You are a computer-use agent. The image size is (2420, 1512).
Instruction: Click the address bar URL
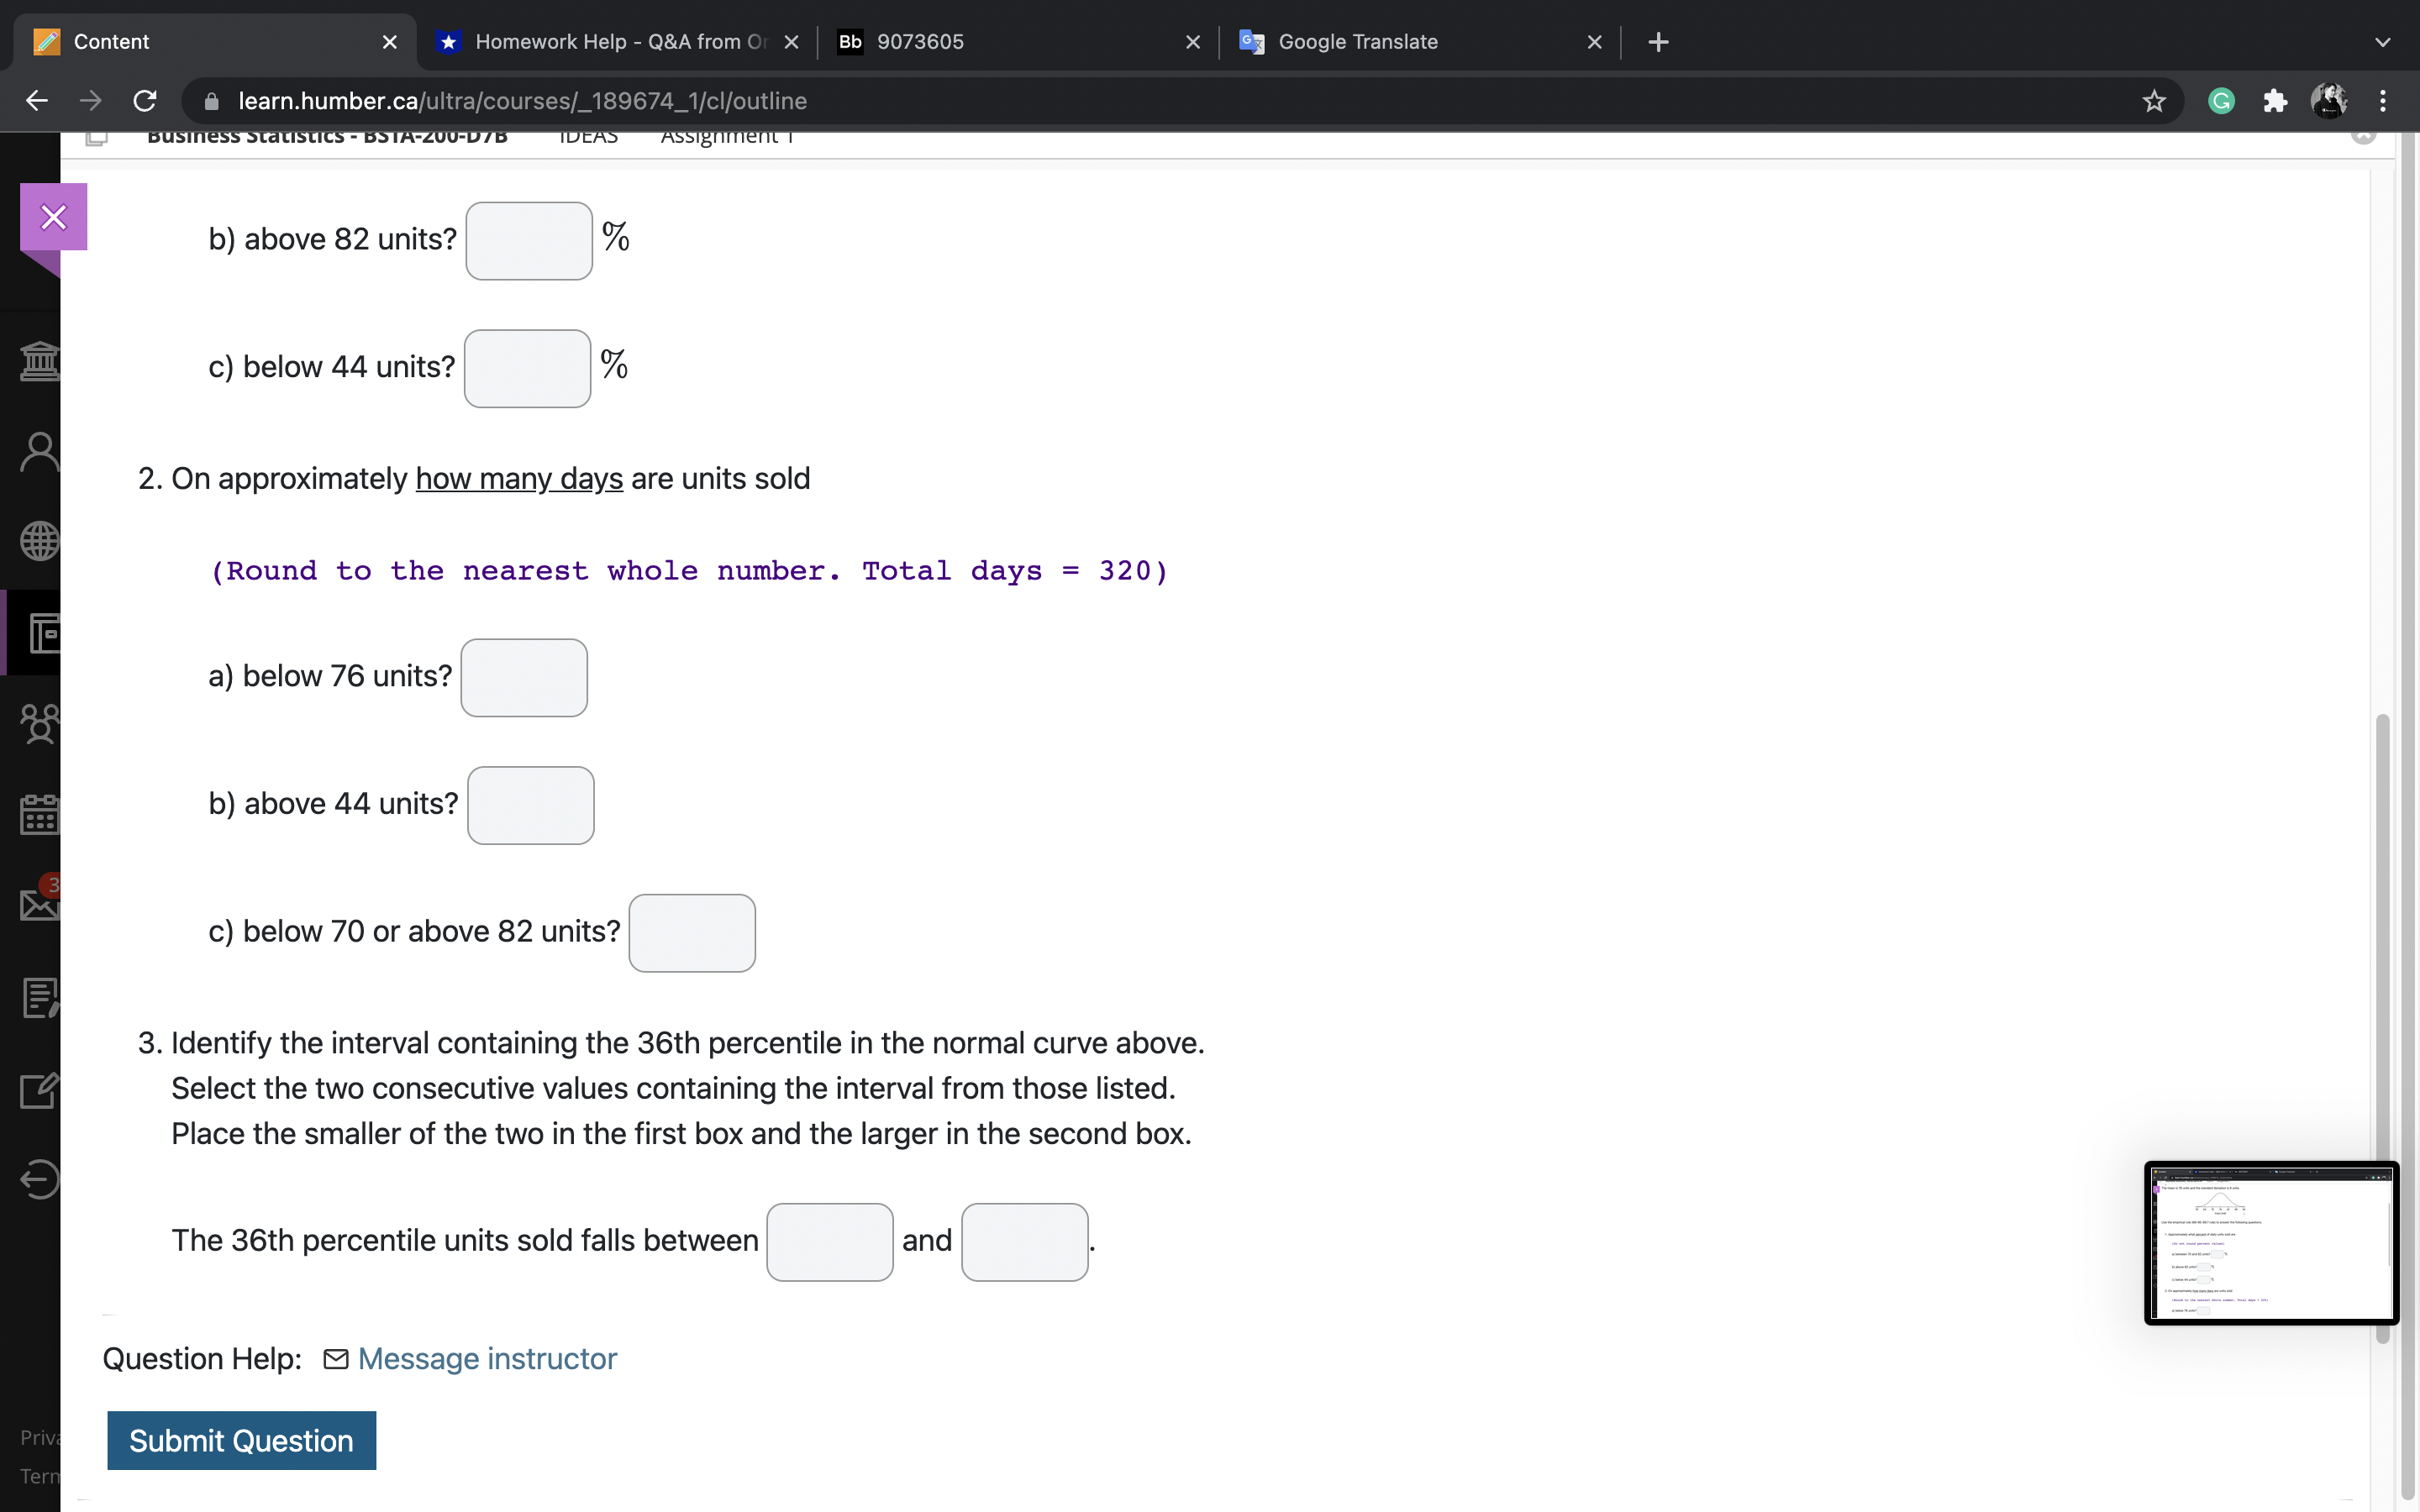523,101
